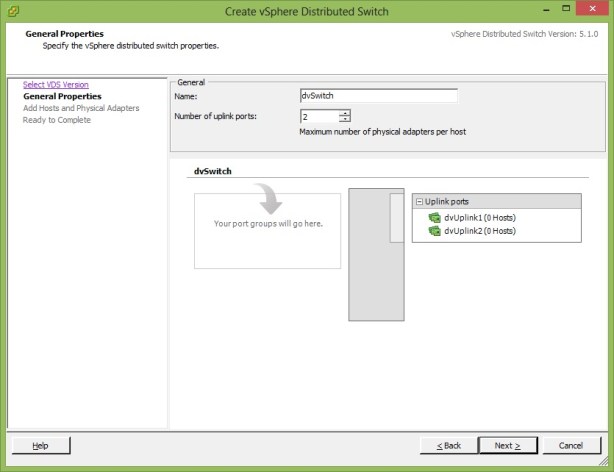
Task: Go back with the Back button
Action: pos(449,445)
